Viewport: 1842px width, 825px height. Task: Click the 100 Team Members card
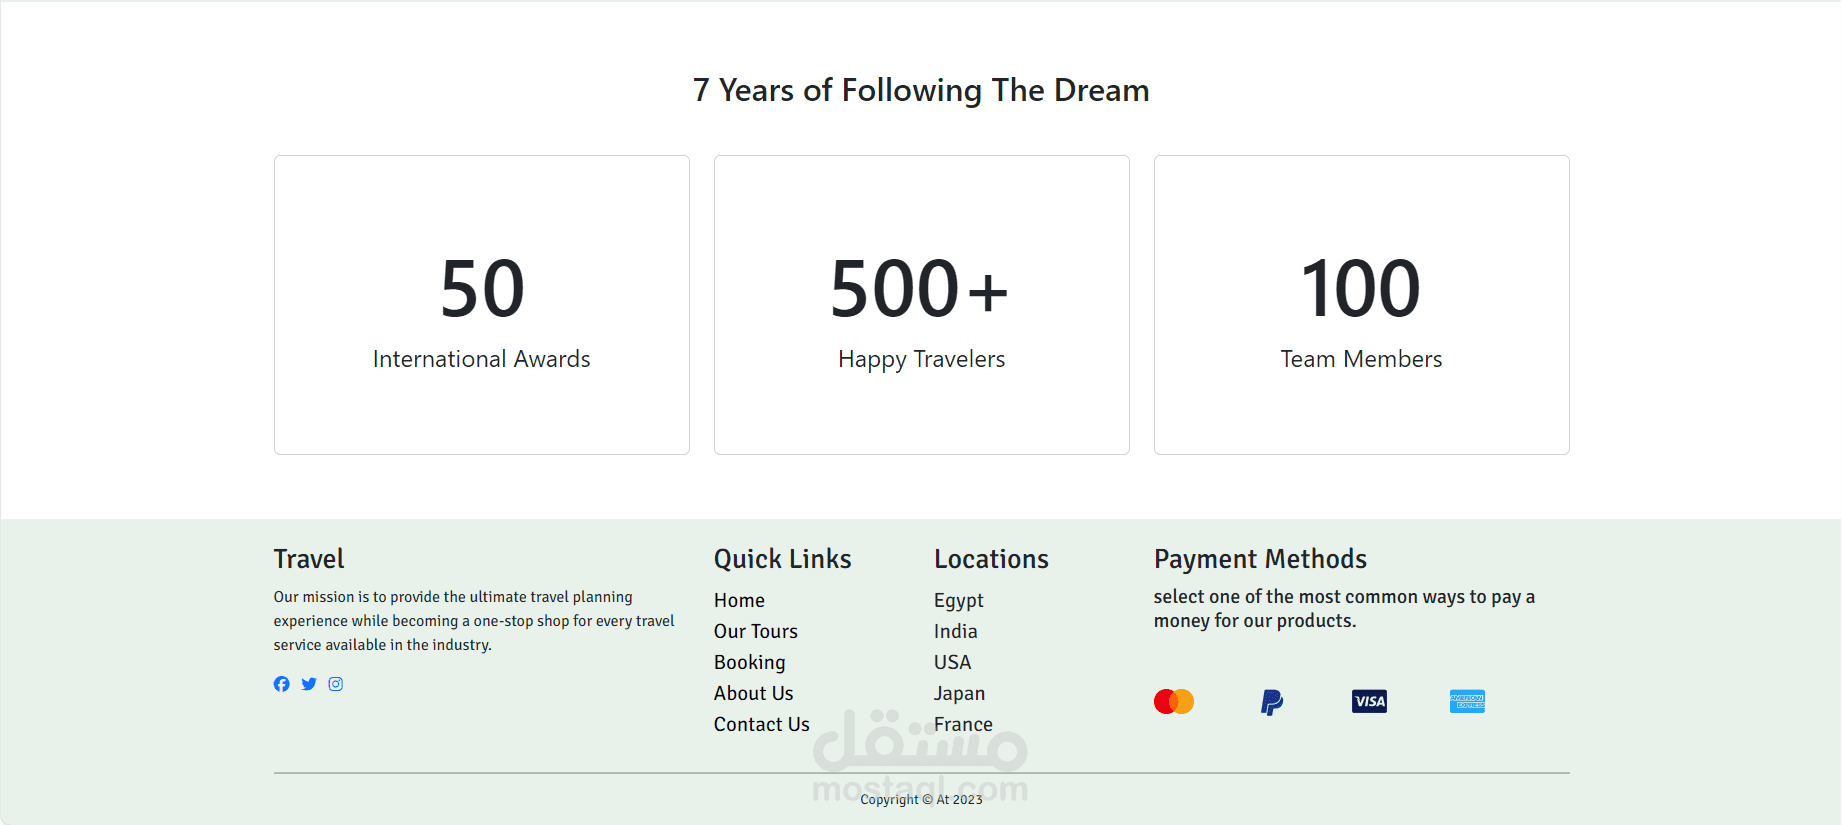click(1362, 305)
